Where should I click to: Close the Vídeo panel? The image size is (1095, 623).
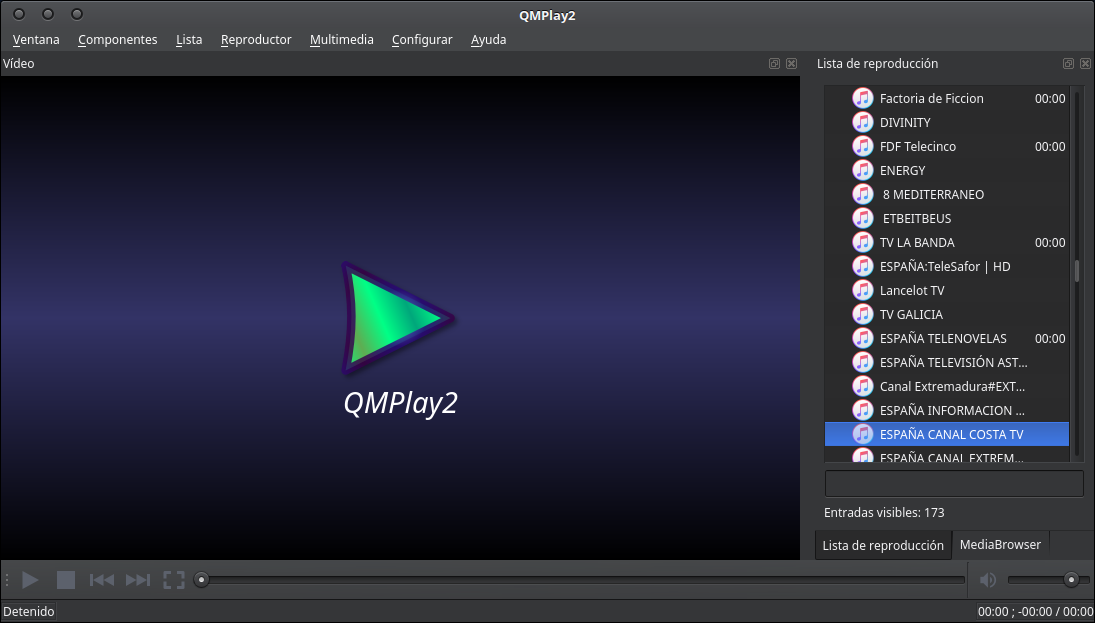[x=791, y=64]
